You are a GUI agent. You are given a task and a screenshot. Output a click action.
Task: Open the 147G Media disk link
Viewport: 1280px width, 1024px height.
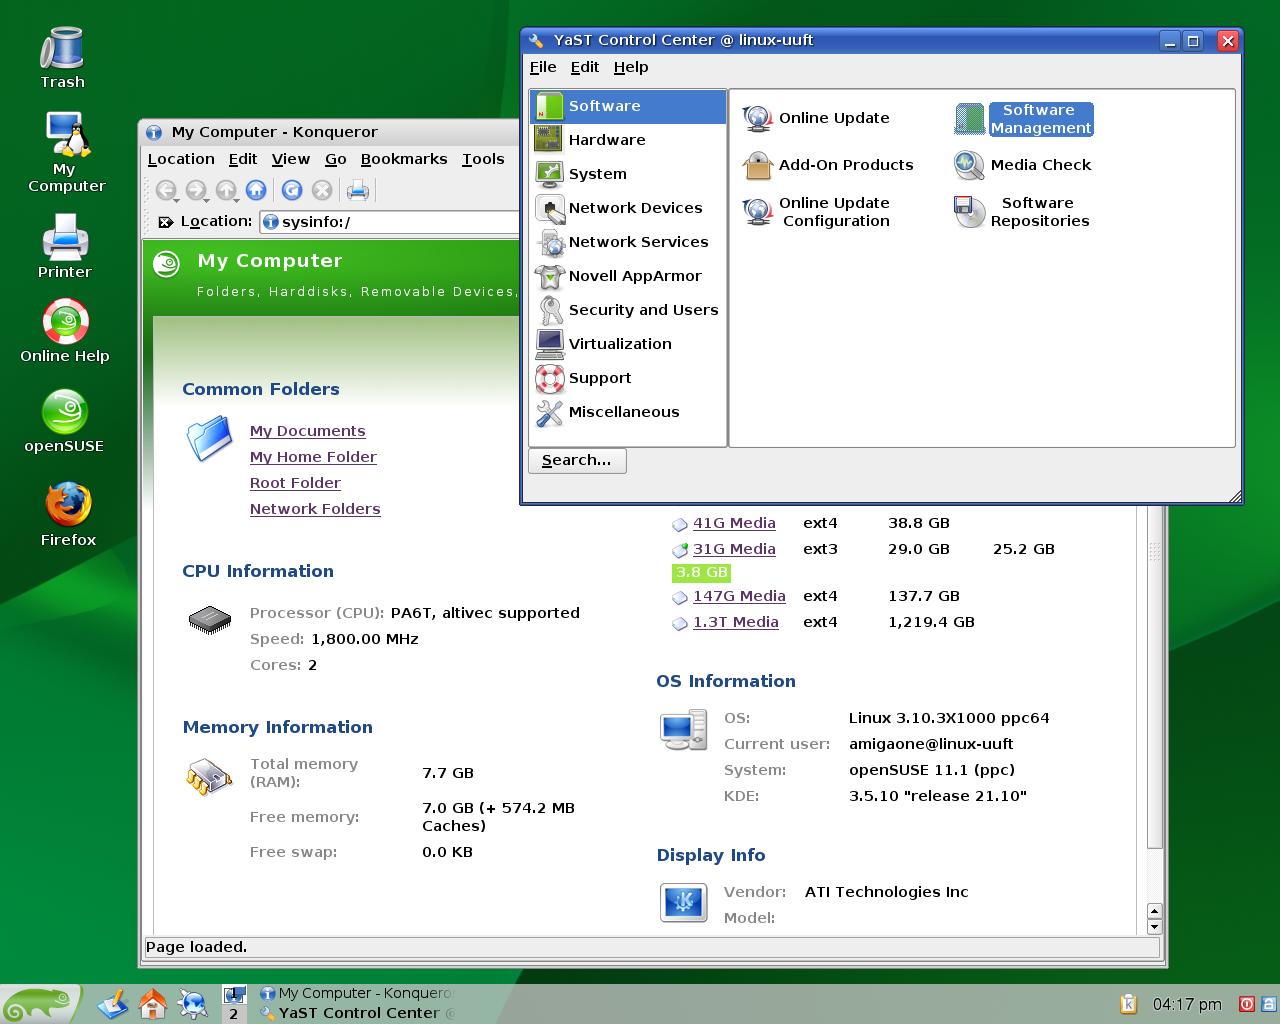click(x=739, y=596)
